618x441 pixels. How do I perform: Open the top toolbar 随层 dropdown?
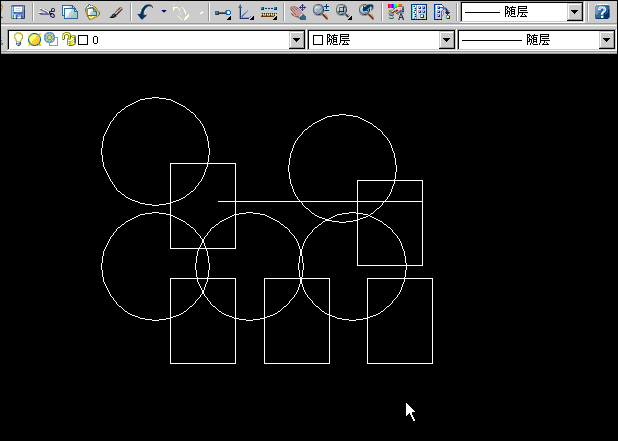(x=575, y=12)
